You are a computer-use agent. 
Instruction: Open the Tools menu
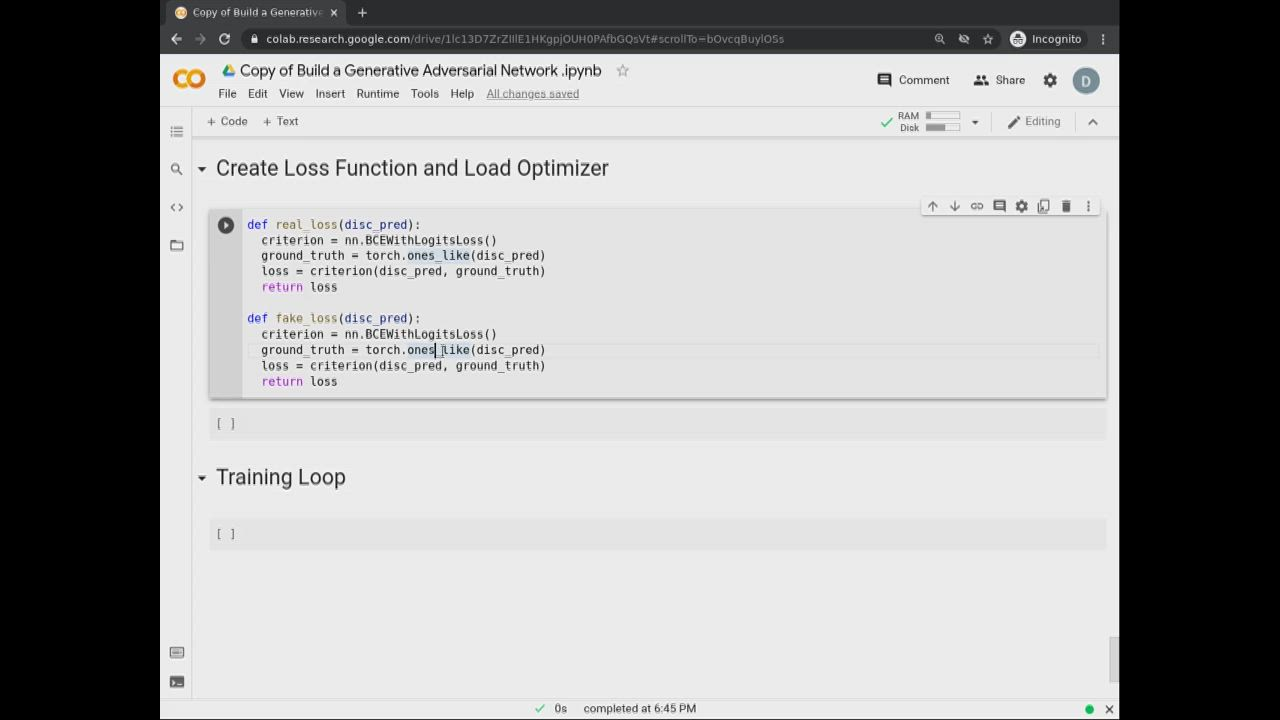tap(425, 94)
